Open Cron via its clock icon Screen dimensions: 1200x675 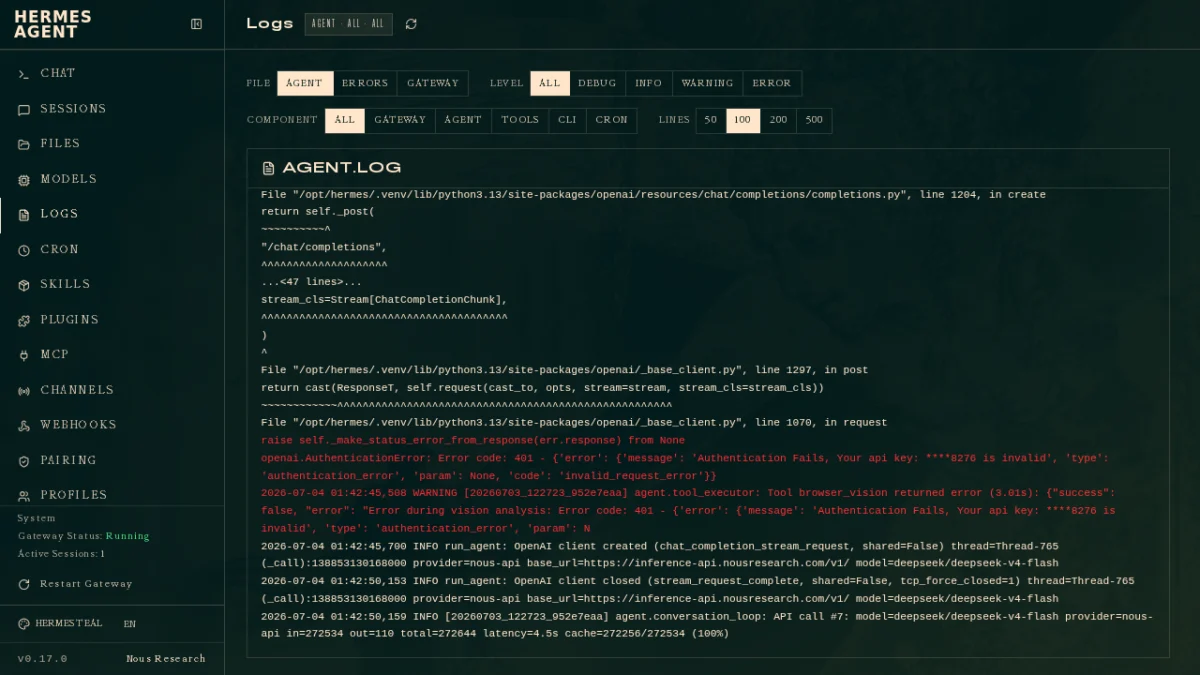[24, 250]
